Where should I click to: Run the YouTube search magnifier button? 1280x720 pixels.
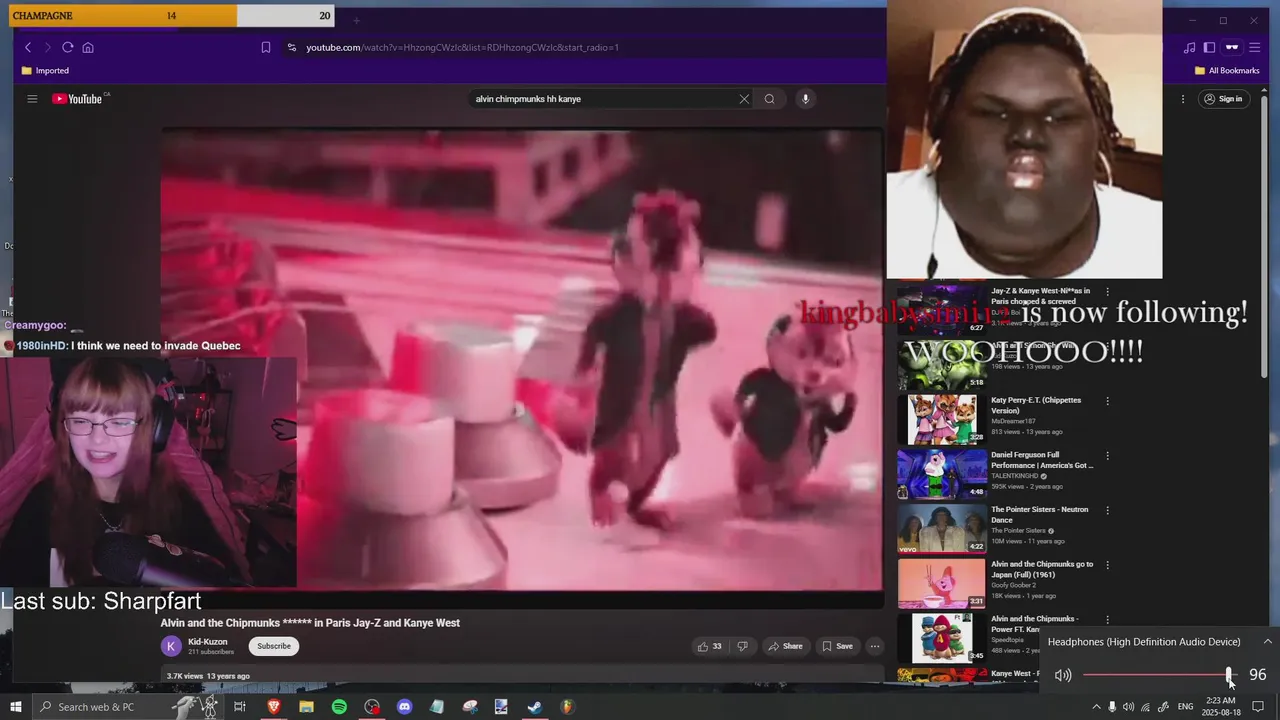click(x=769, y=99)
